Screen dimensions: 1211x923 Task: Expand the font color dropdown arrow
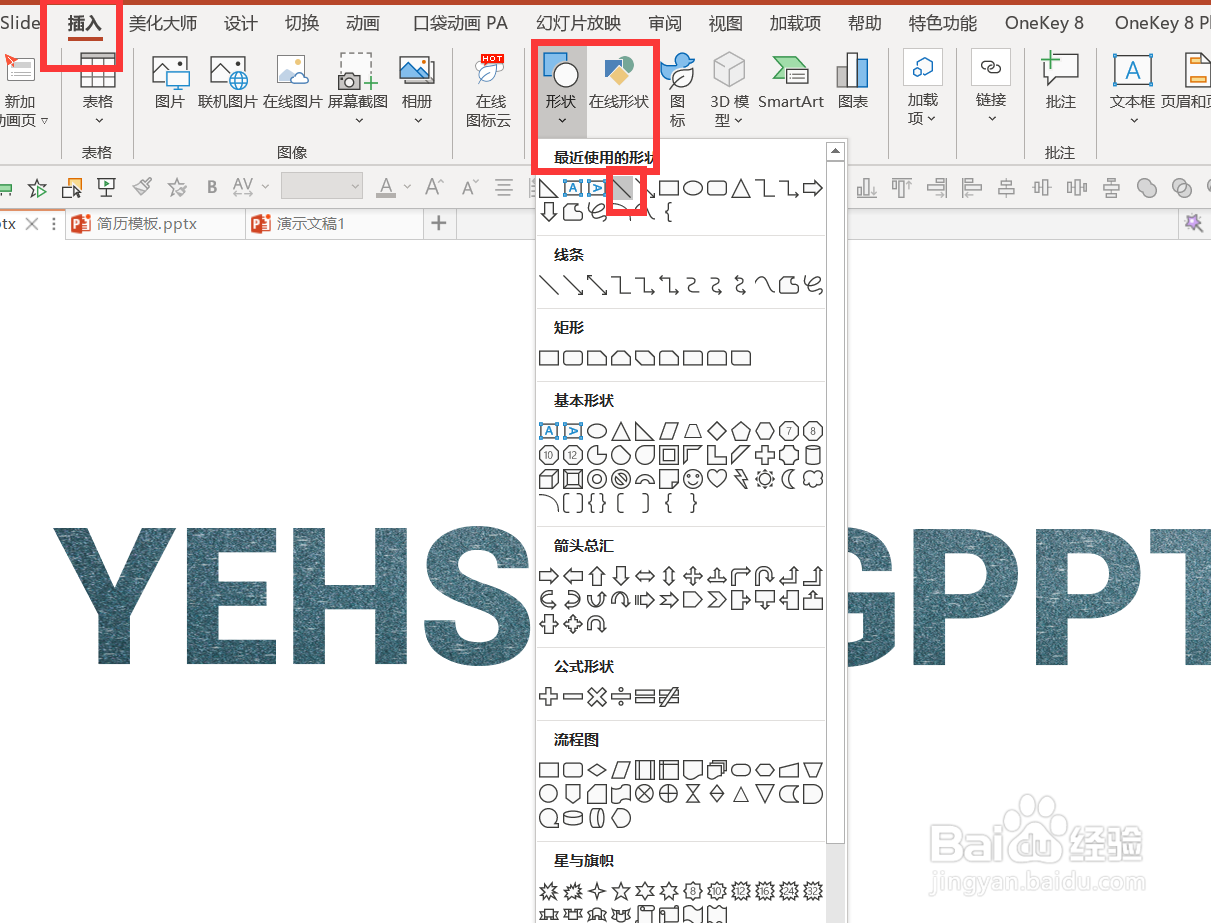407,187
